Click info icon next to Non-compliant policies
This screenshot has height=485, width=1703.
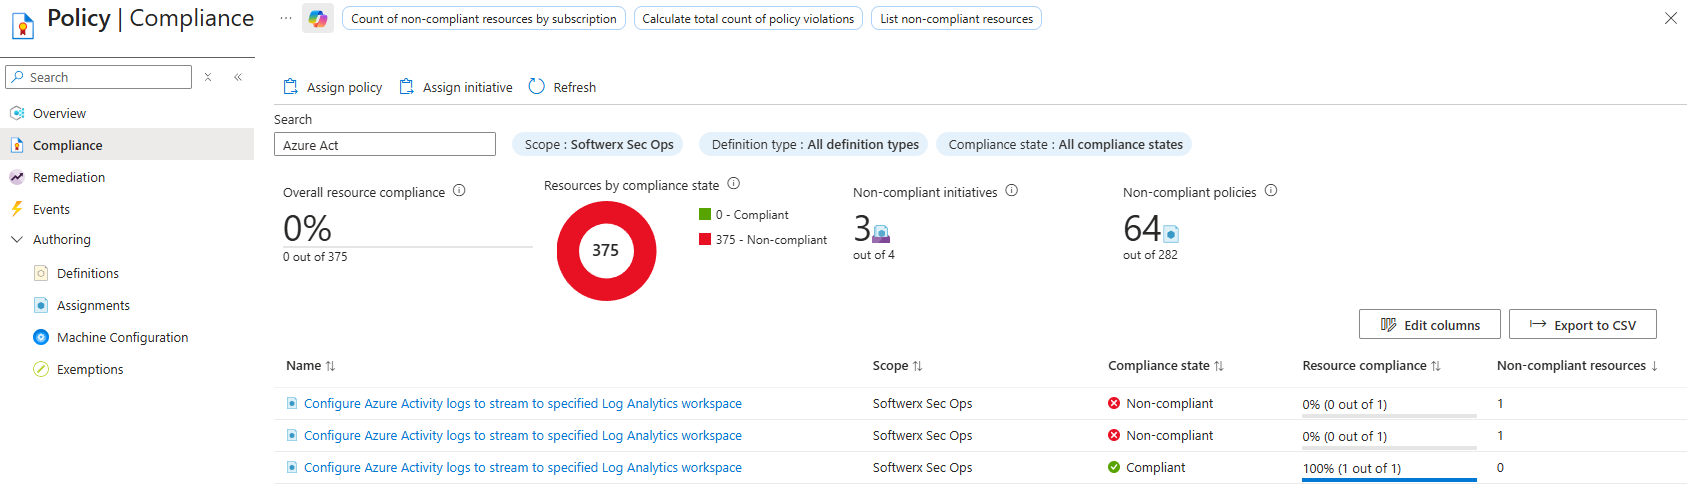1271,191
